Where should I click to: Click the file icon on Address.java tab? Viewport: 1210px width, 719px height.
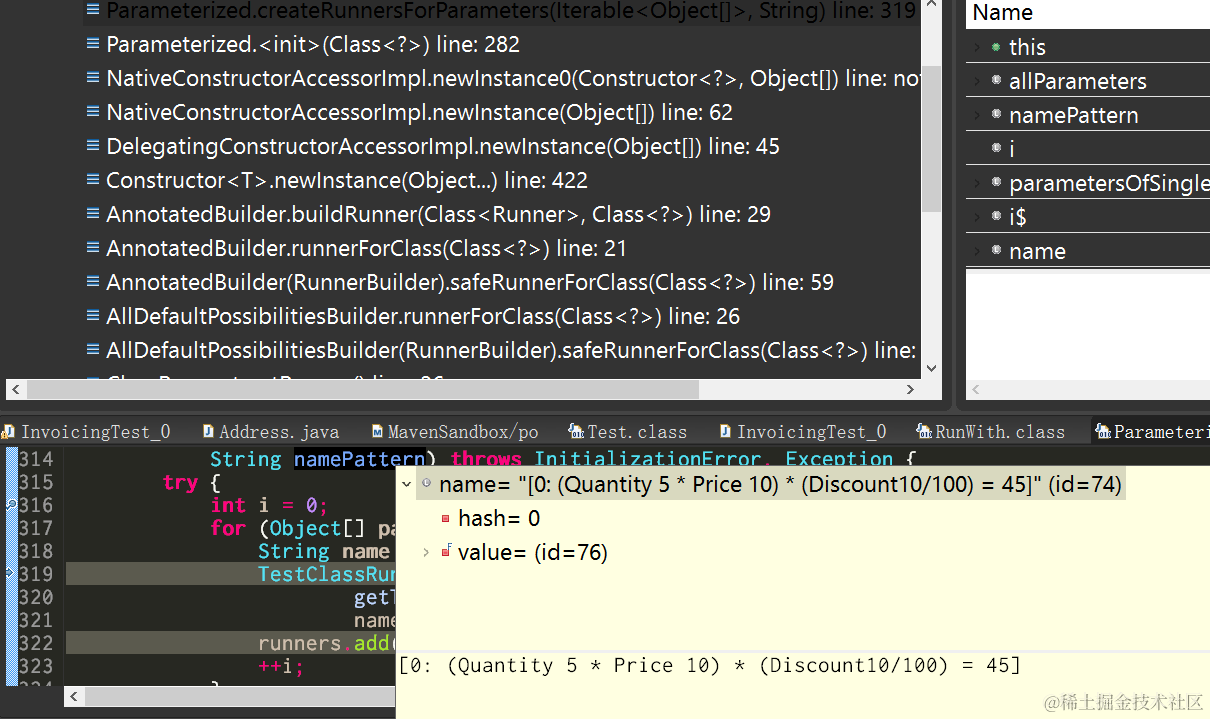point(208,432)
